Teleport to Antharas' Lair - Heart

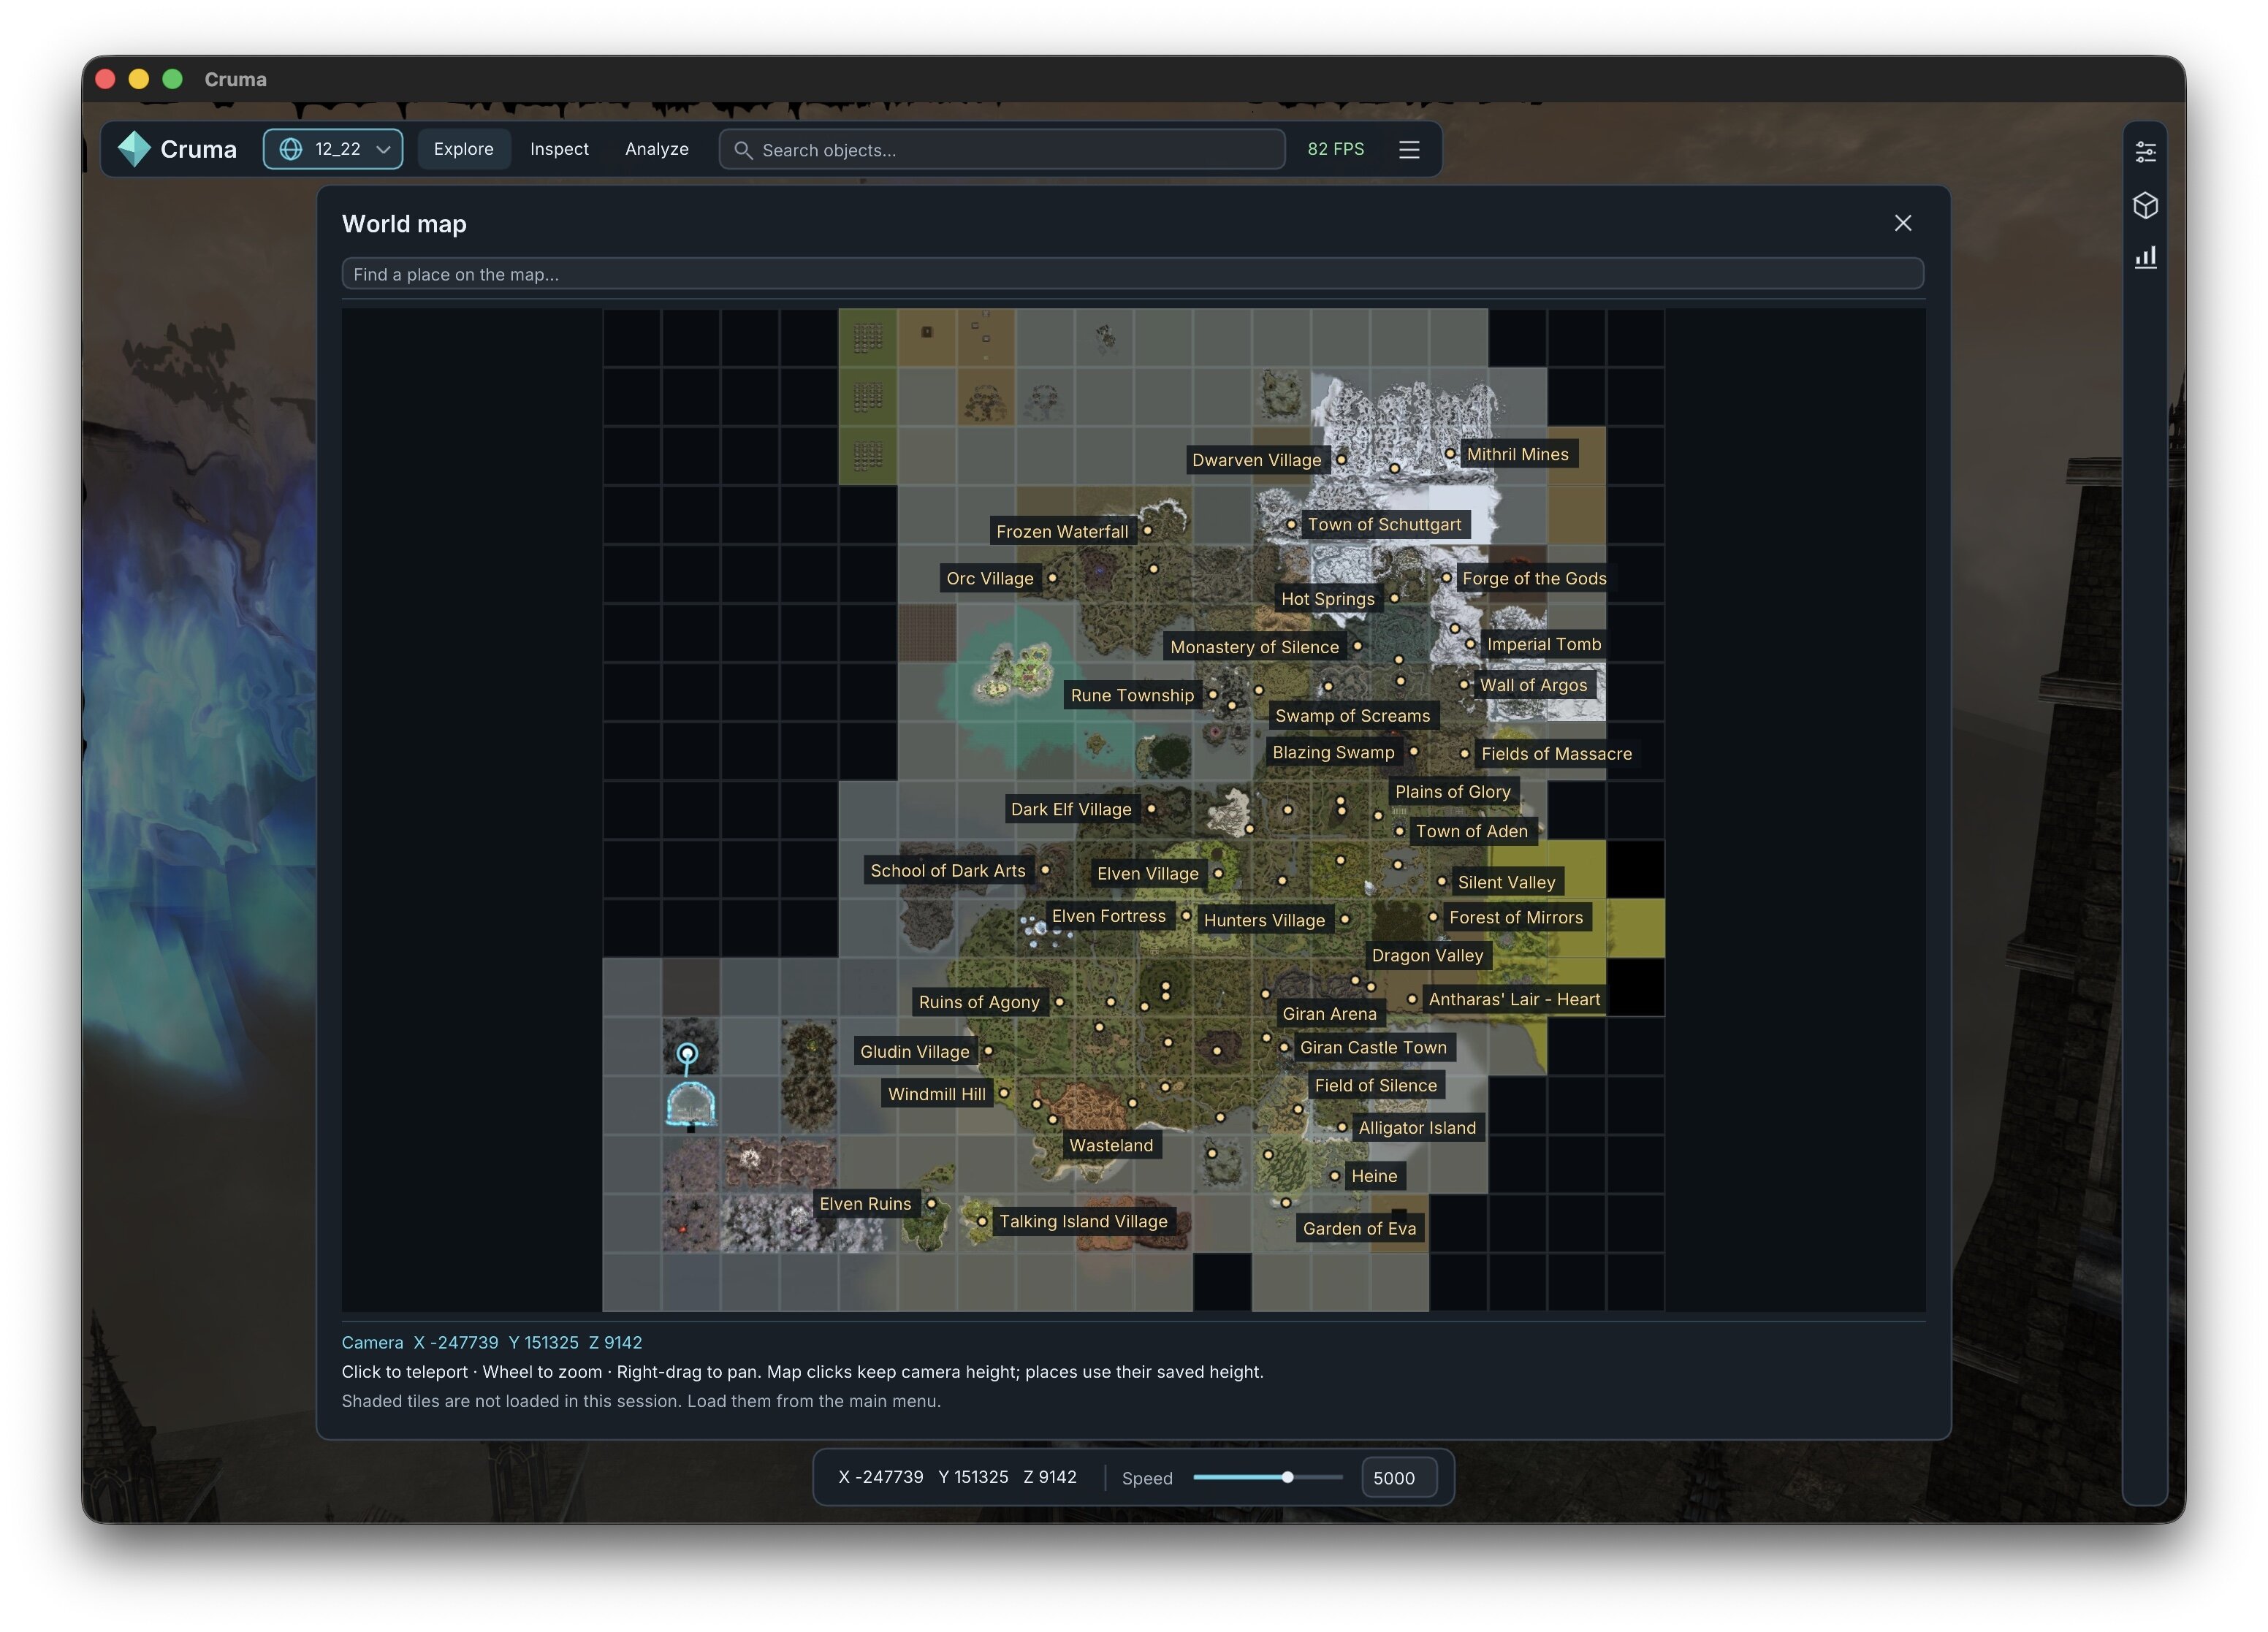1514,999
